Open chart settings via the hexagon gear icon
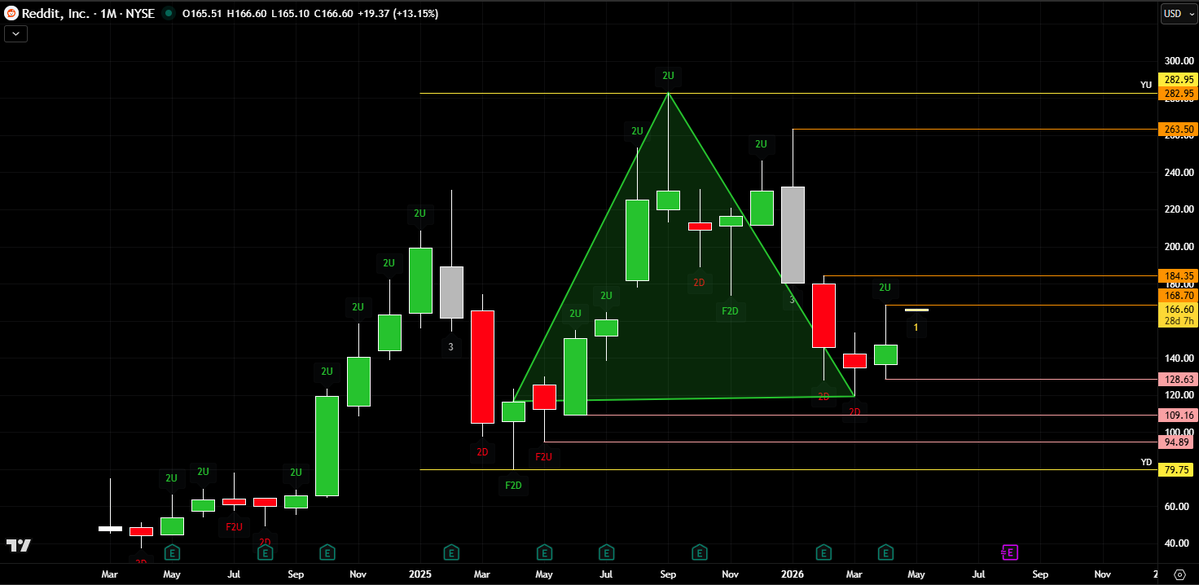1199x585 pixels. pyautogui.click(x=1178, y=574)
